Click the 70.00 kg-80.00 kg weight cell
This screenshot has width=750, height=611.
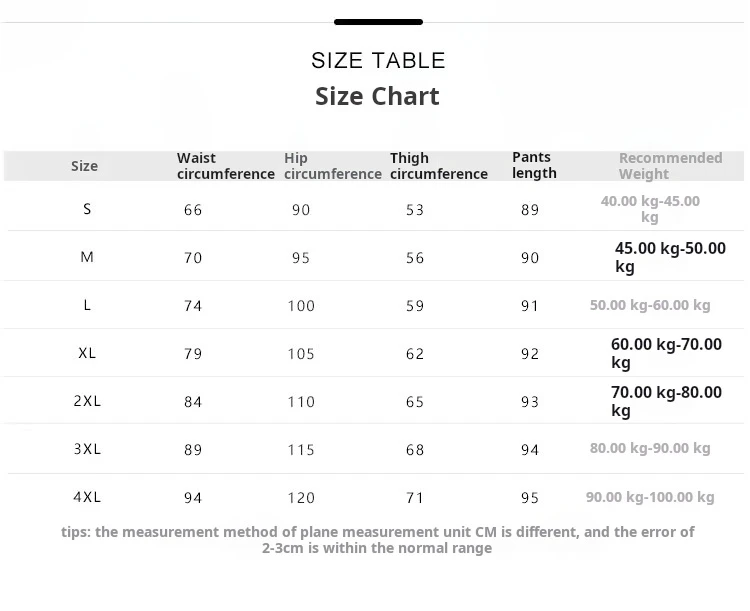[666, 401]
